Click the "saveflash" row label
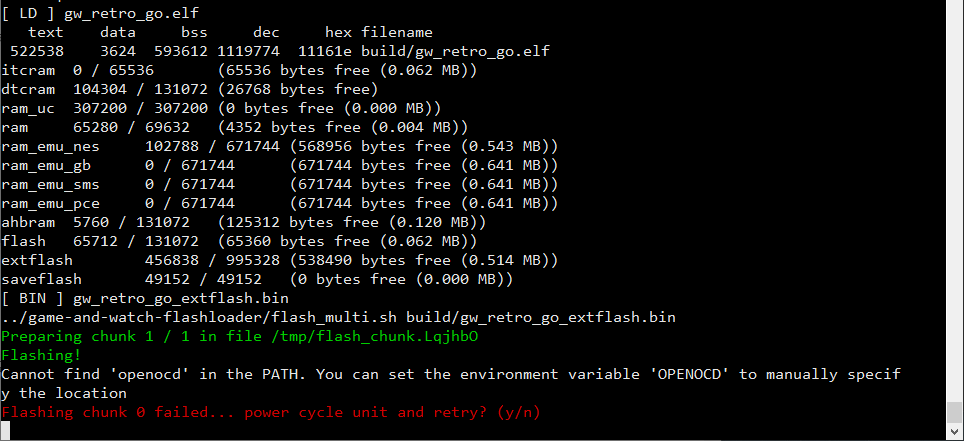The height and width of the screenshot is (441, 964). point(41,279)
